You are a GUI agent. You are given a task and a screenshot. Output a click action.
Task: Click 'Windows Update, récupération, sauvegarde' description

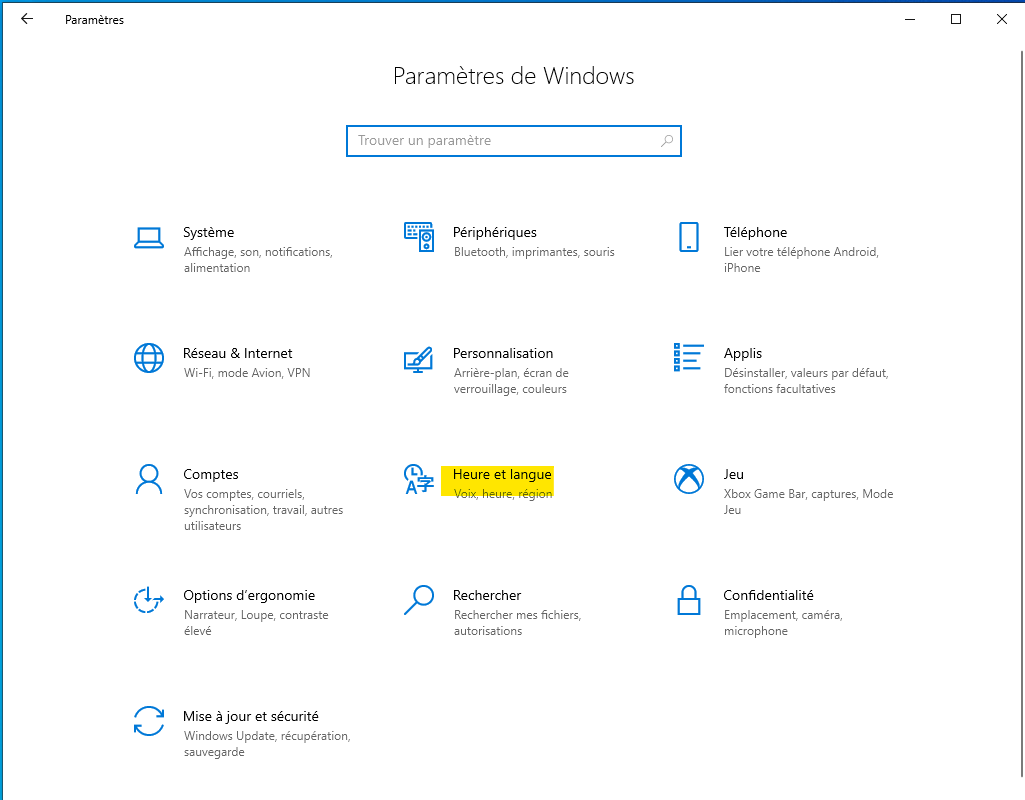(x=267, y=743)
